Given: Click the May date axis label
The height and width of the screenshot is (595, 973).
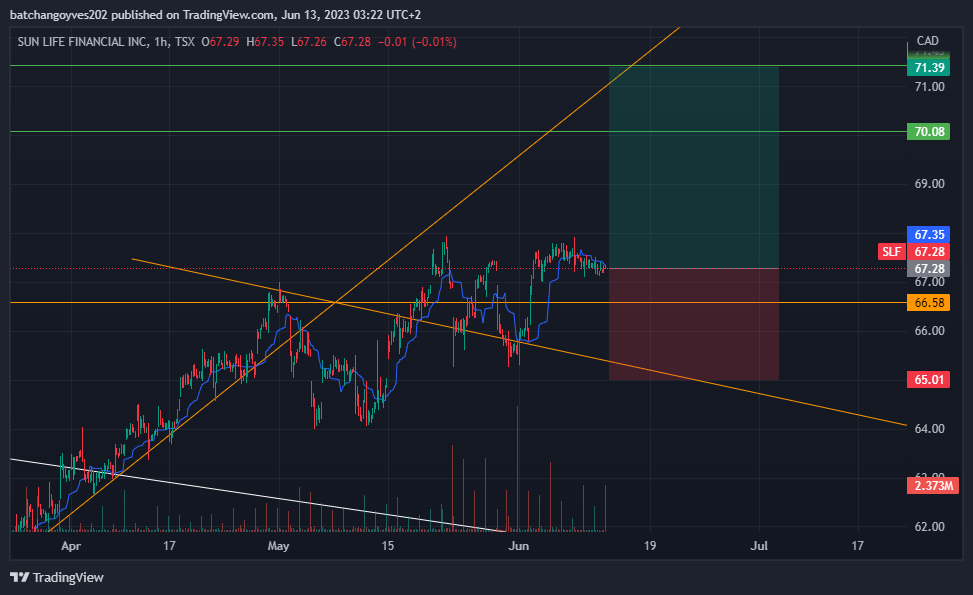Looking at the screenshot, I should (278, 546).
